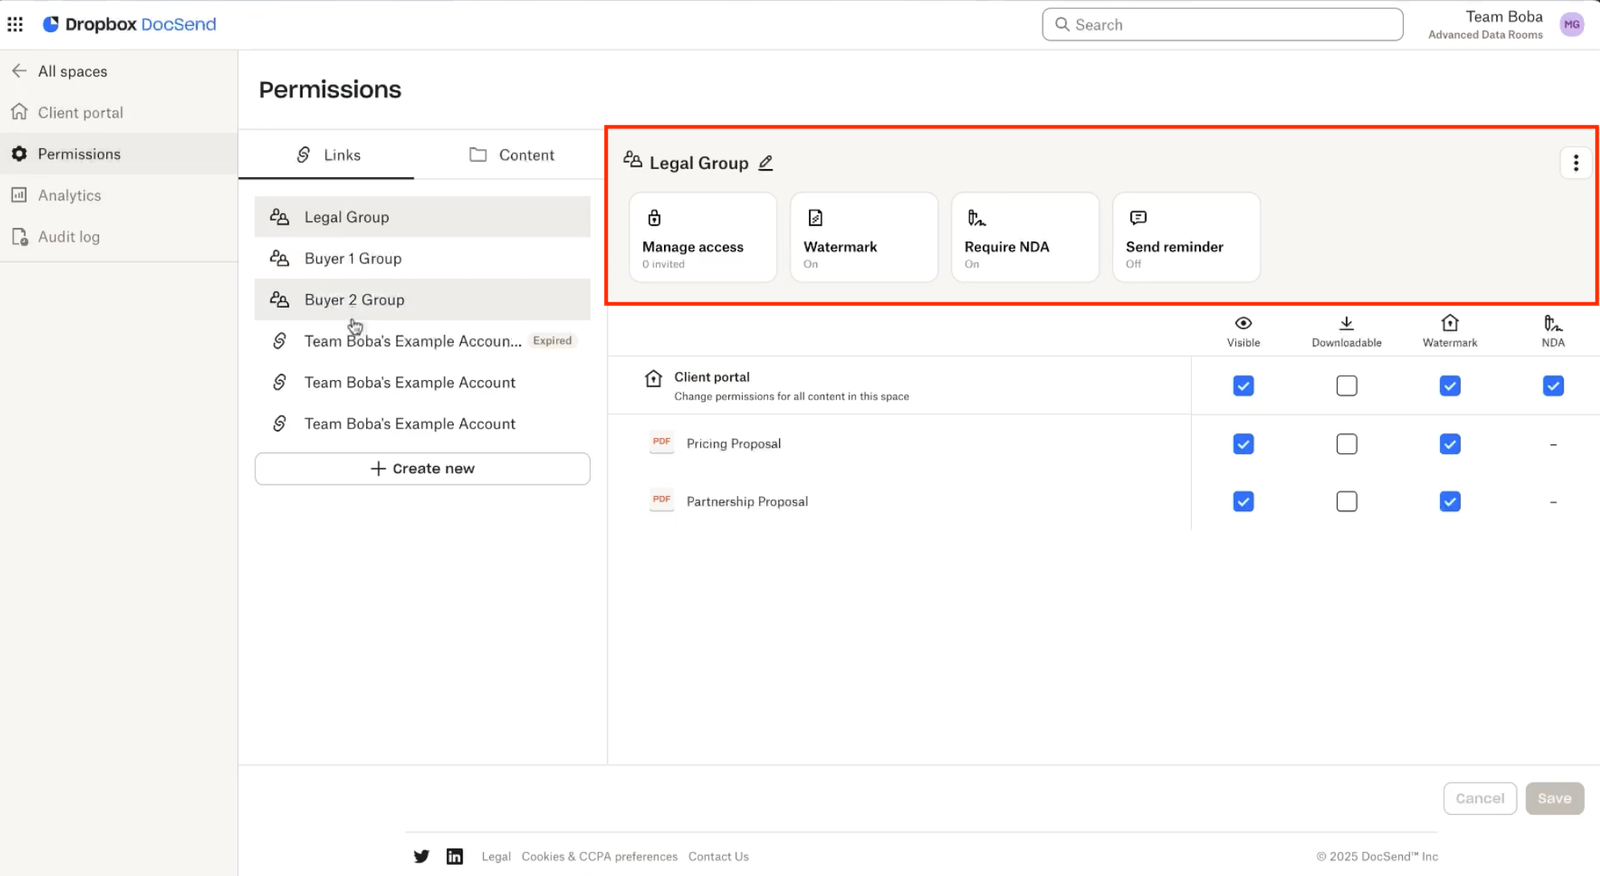Click the Cancel button
The image size is (1600, 876).
(1479, 798)
